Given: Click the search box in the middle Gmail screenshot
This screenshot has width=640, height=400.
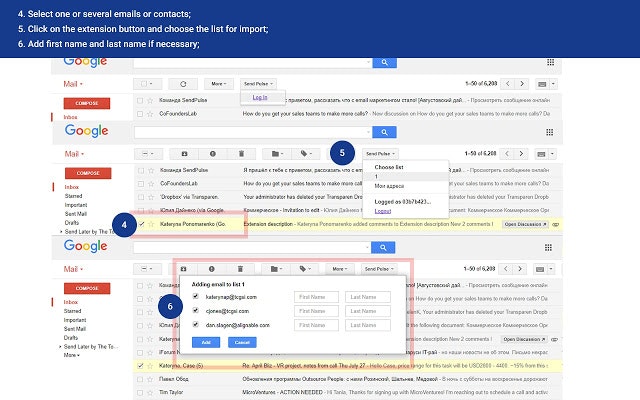Looking at the screenshot, I should tap(253, 132).
